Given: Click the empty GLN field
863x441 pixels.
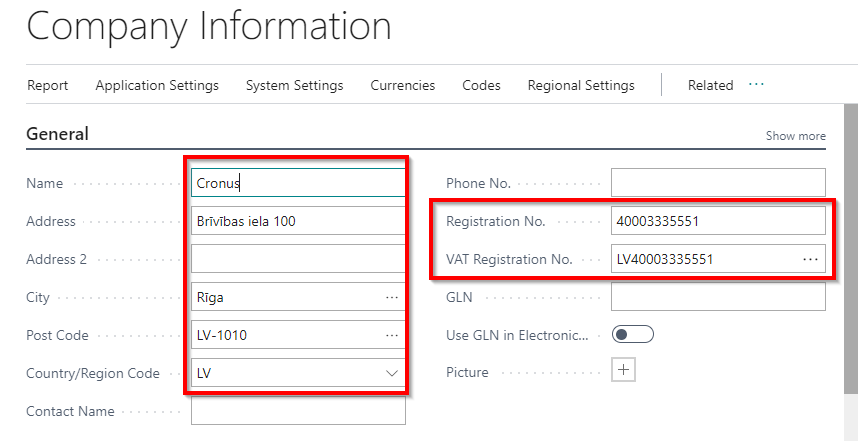Looking at the screenshot, I should coord(718,297).
